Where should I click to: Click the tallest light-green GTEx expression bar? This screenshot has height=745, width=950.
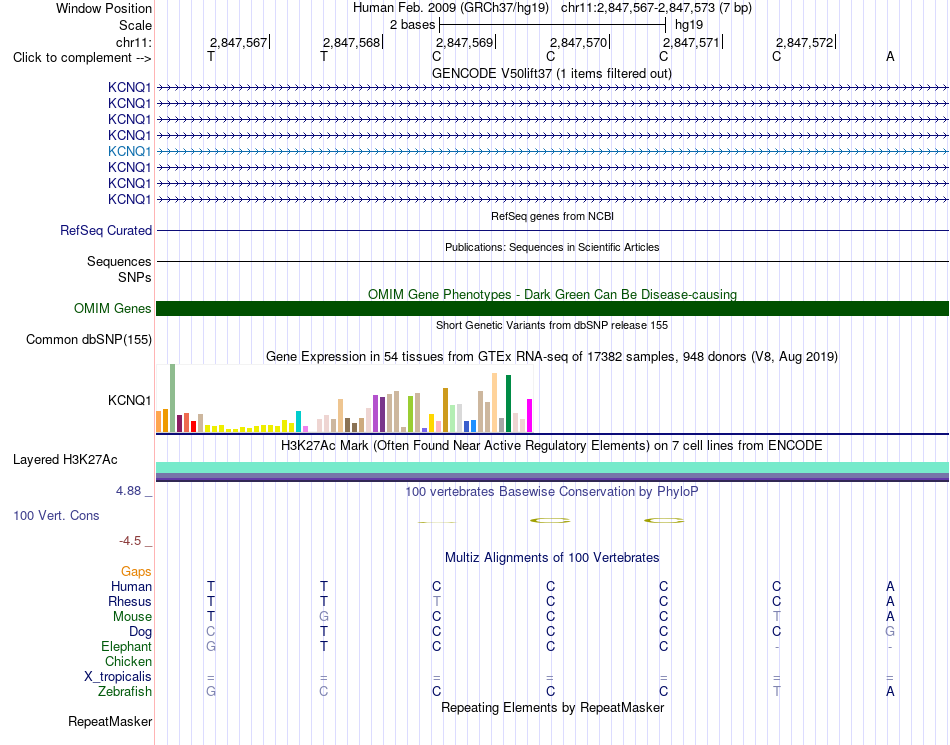pyautogui.click(x=172, y=398)
